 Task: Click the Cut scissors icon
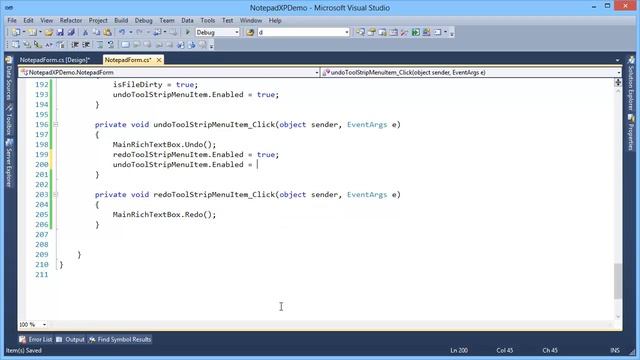[85, 32]
